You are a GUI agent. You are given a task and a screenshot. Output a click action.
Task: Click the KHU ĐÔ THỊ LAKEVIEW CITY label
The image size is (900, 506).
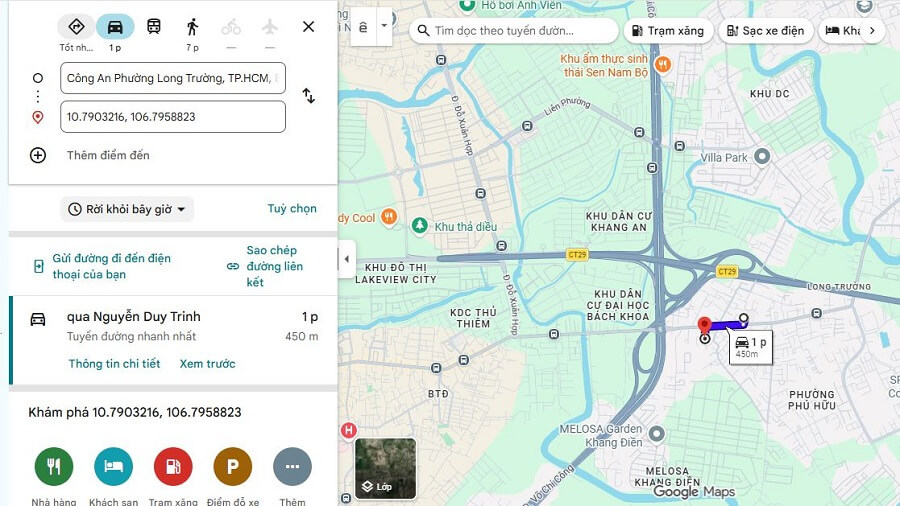tap(396, 274)
